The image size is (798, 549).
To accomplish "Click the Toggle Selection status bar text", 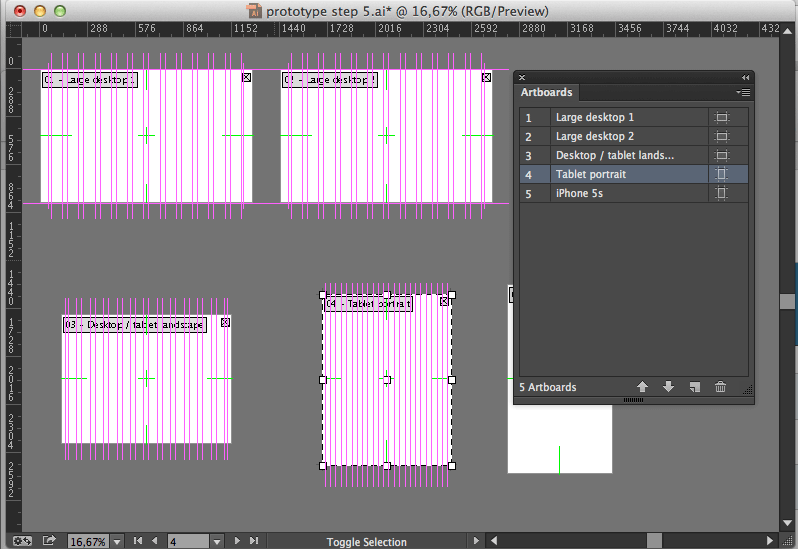I will [x=366, y=542].
